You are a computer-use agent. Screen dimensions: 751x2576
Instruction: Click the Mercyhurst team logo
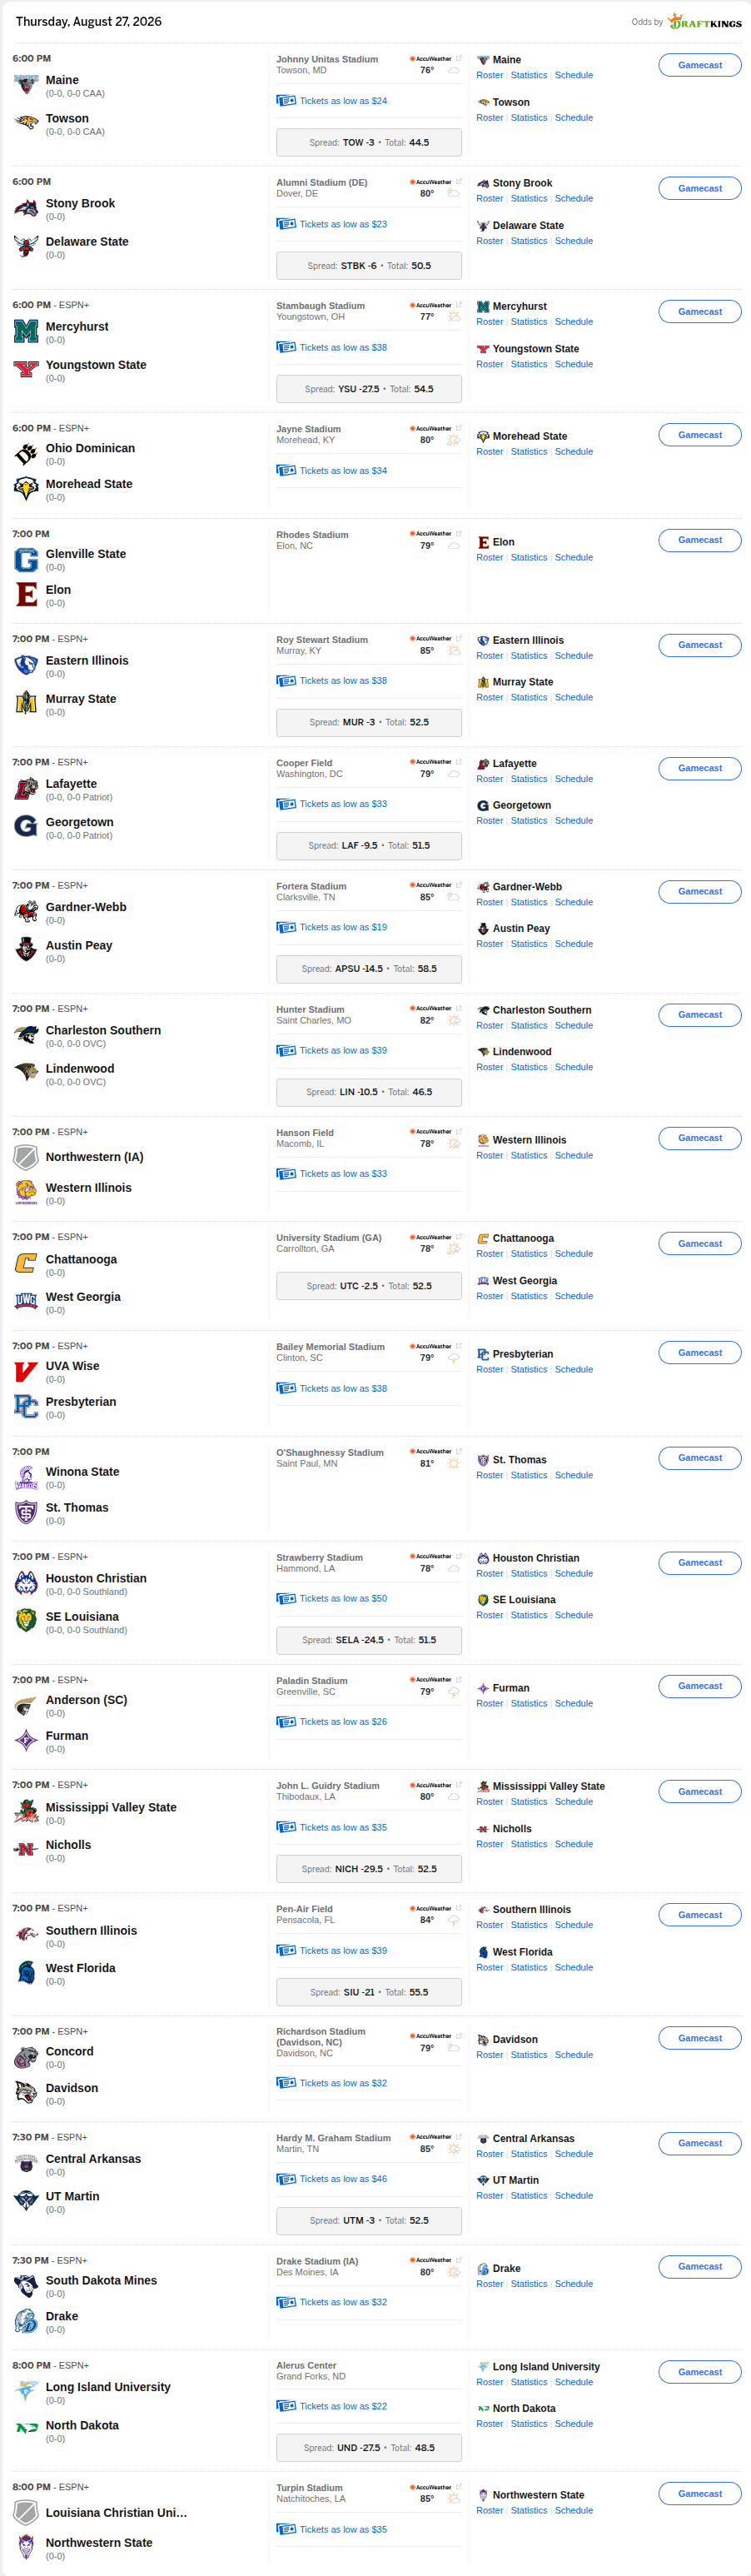point(26,332)
